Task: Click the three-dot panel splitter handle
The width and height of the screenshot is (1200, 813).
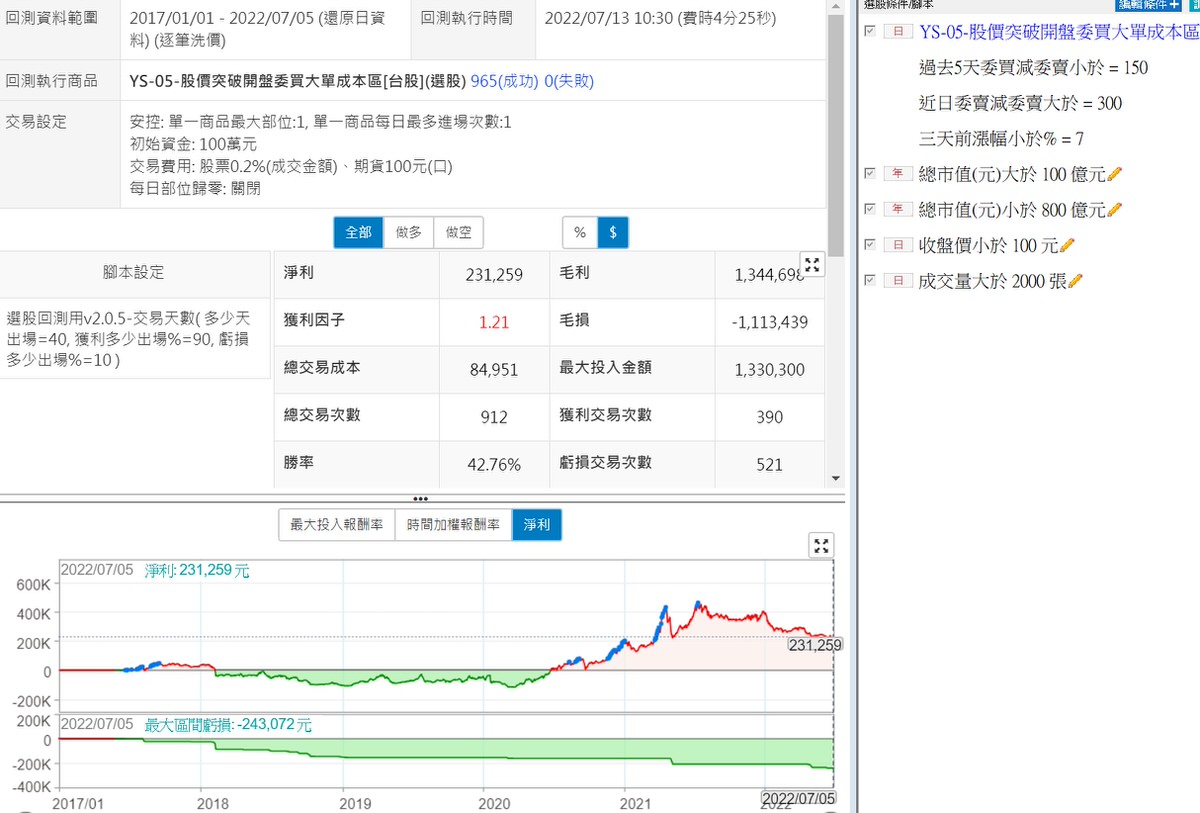Action: [x=420, y=498]
